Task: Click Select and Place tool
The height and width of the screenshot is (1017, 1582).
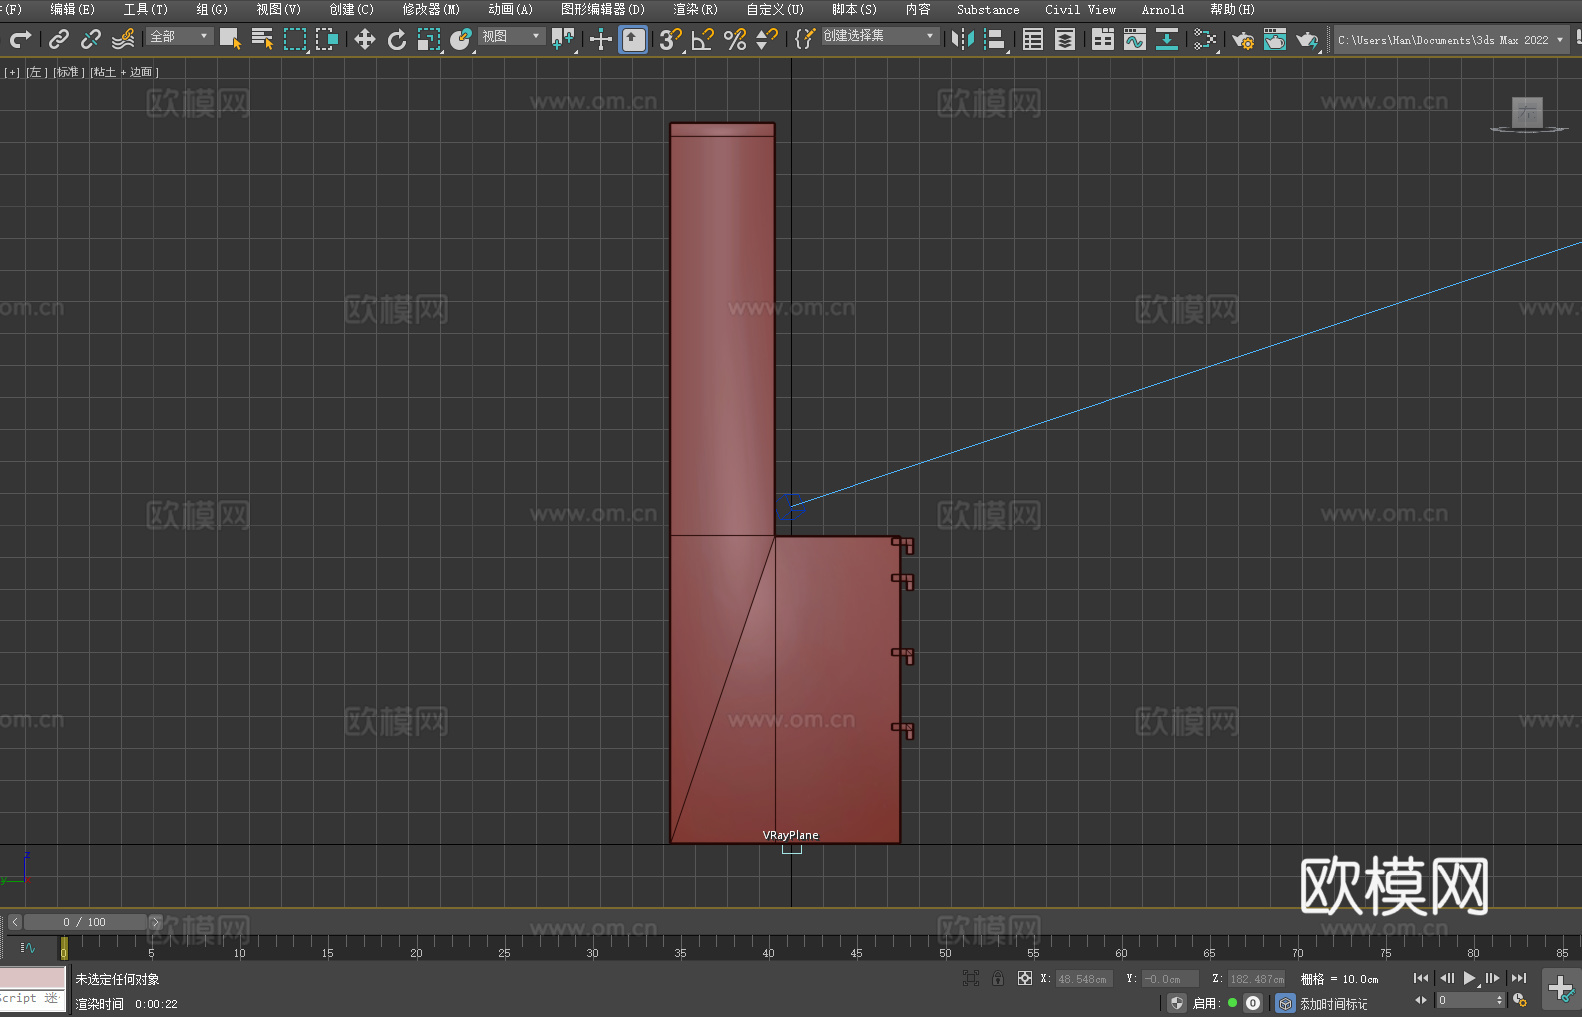Action: [461, 39]
